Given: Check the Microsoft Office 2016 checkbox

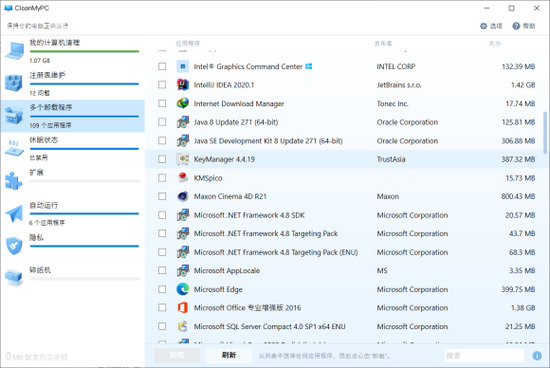Looking at the screenshot, I should pos(162,308).
